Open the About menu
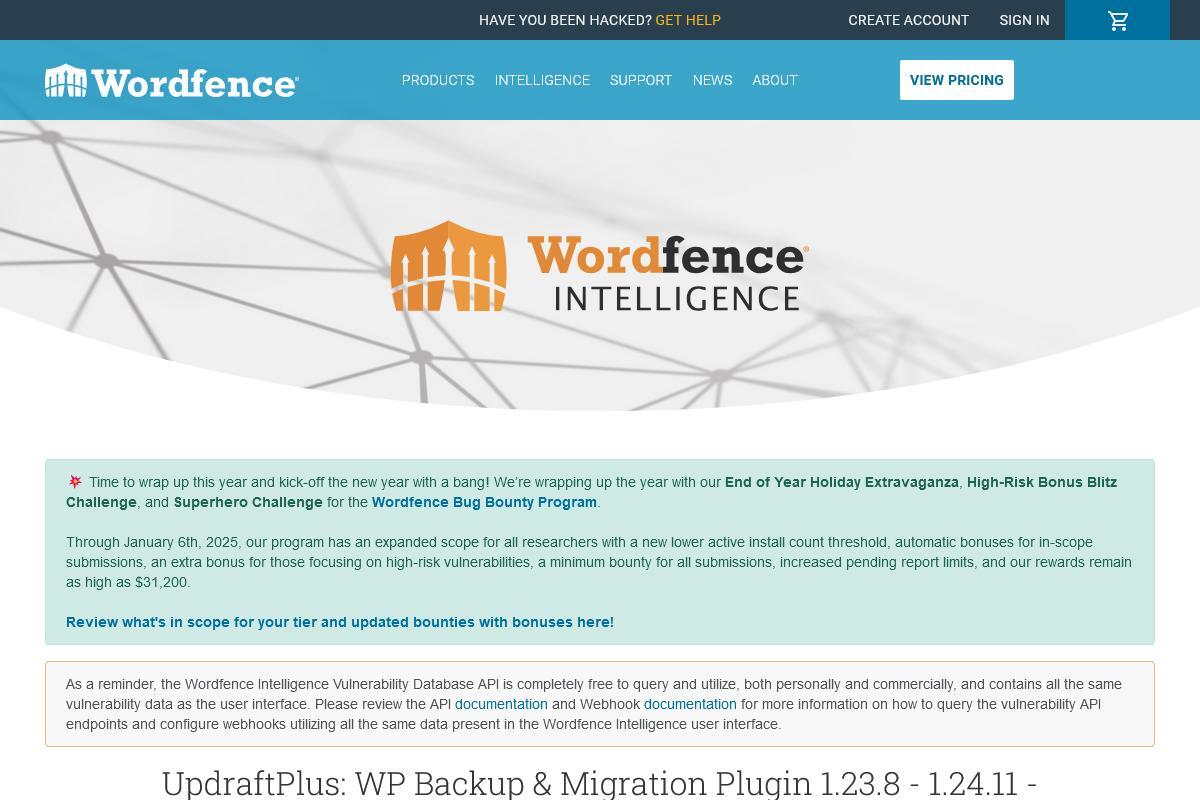The height and width of the screenshot is (800, 1200). [775, 80]
